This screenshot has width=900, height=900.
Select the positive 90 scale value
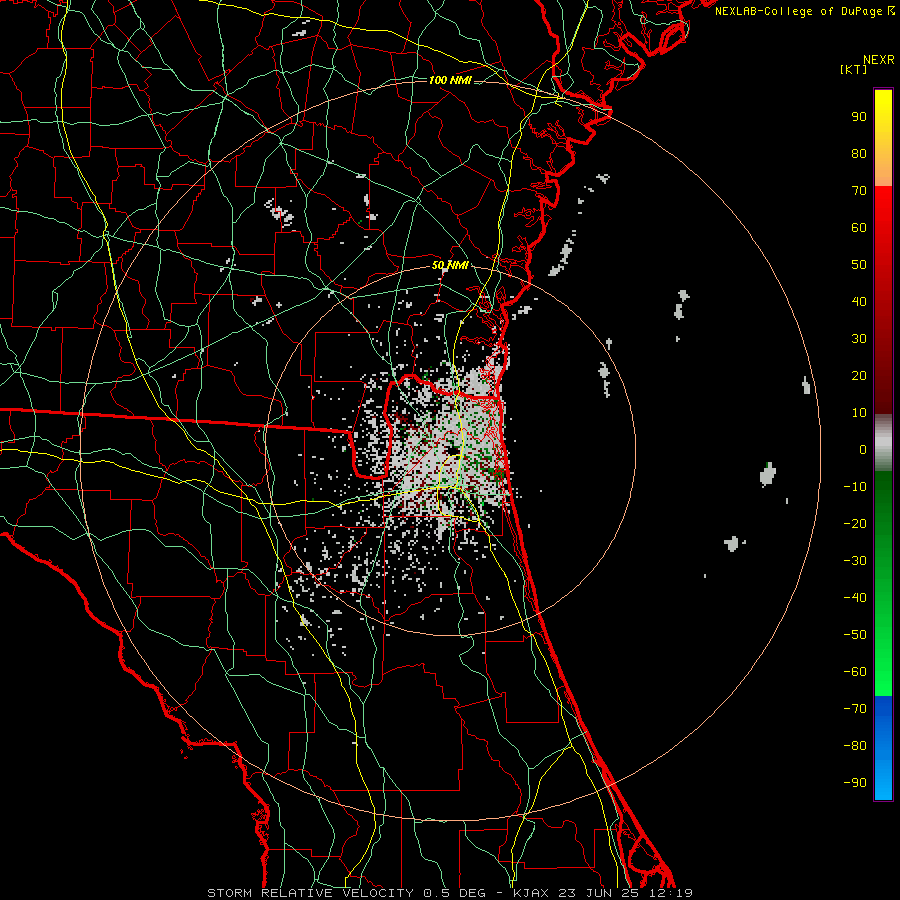tap(859, 117)
